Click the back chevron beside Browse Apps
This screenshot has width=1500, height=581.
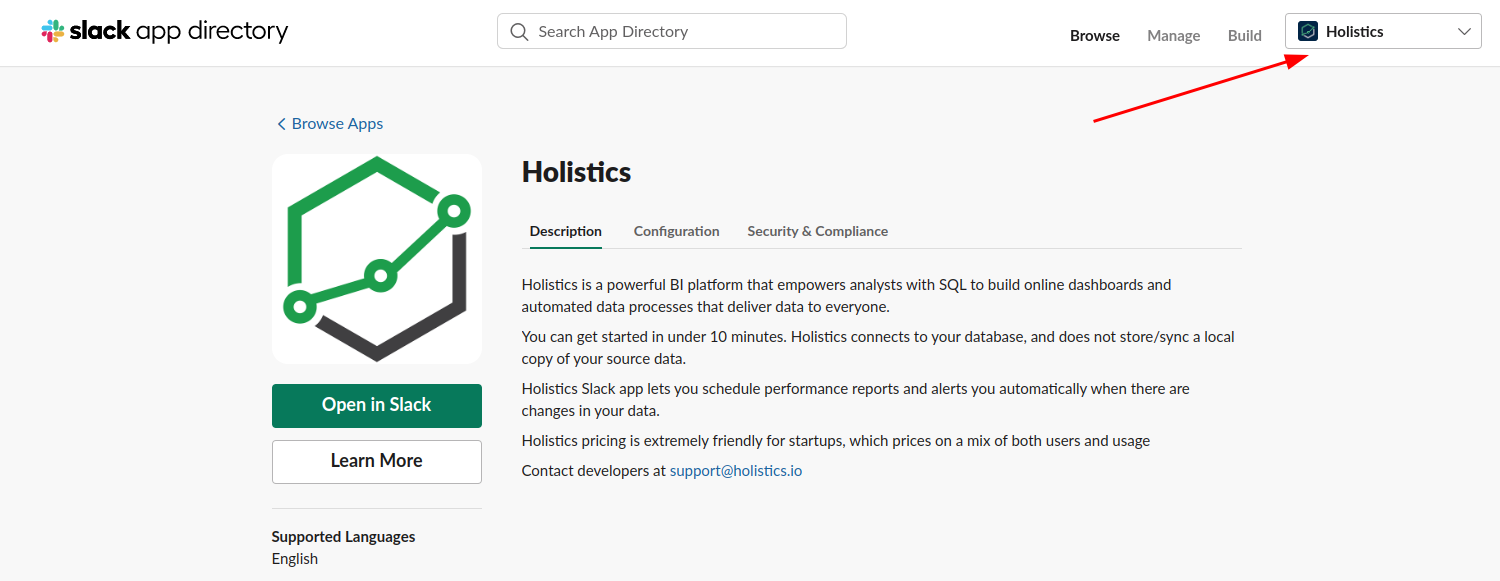tap(281, 124)
